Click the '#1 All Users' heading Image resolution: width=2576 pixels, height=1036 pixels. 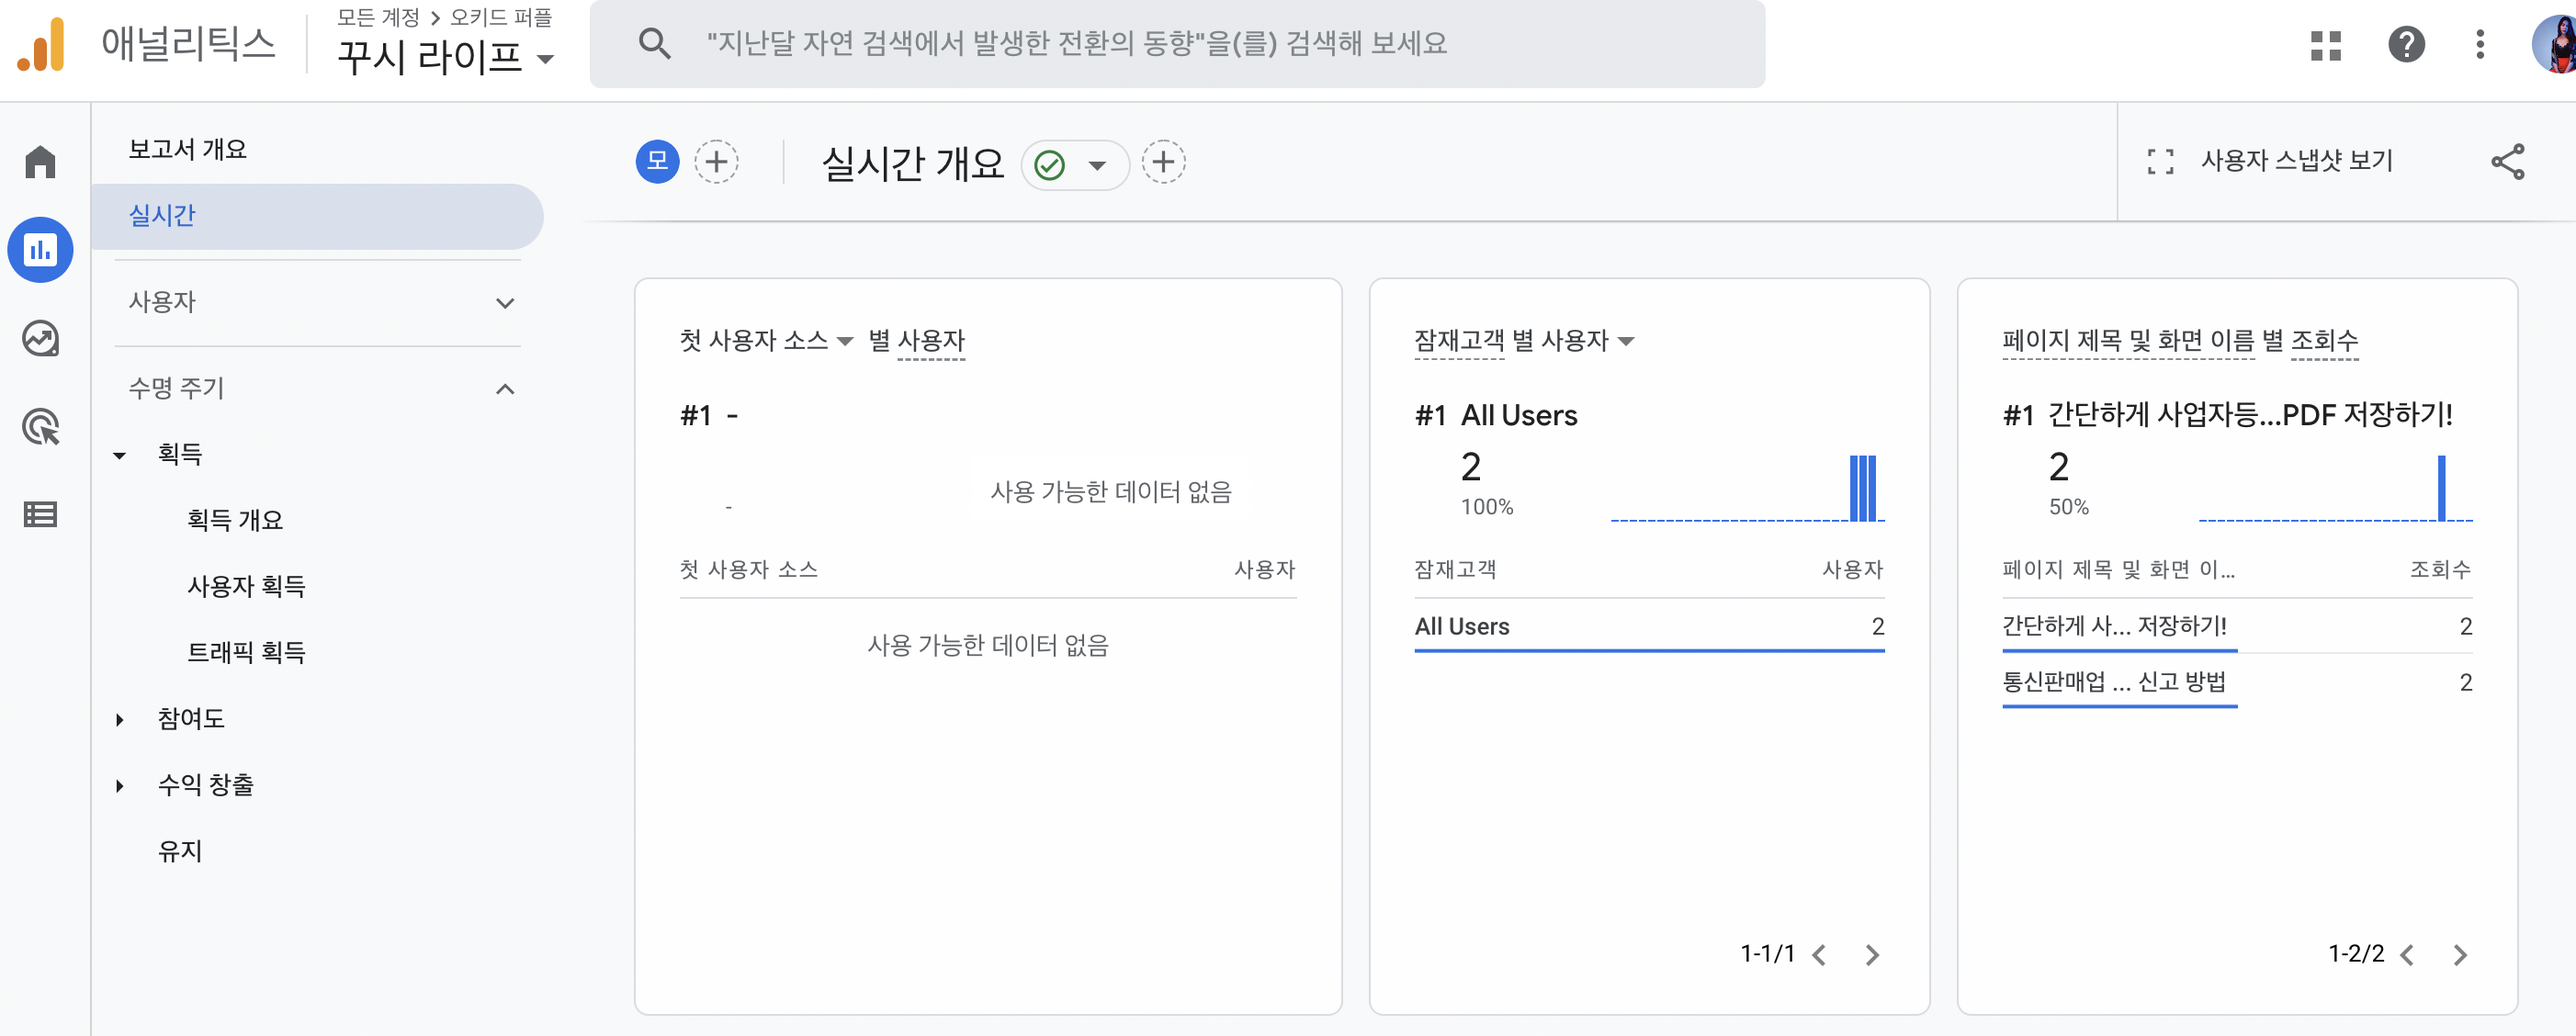point(1496,415)
